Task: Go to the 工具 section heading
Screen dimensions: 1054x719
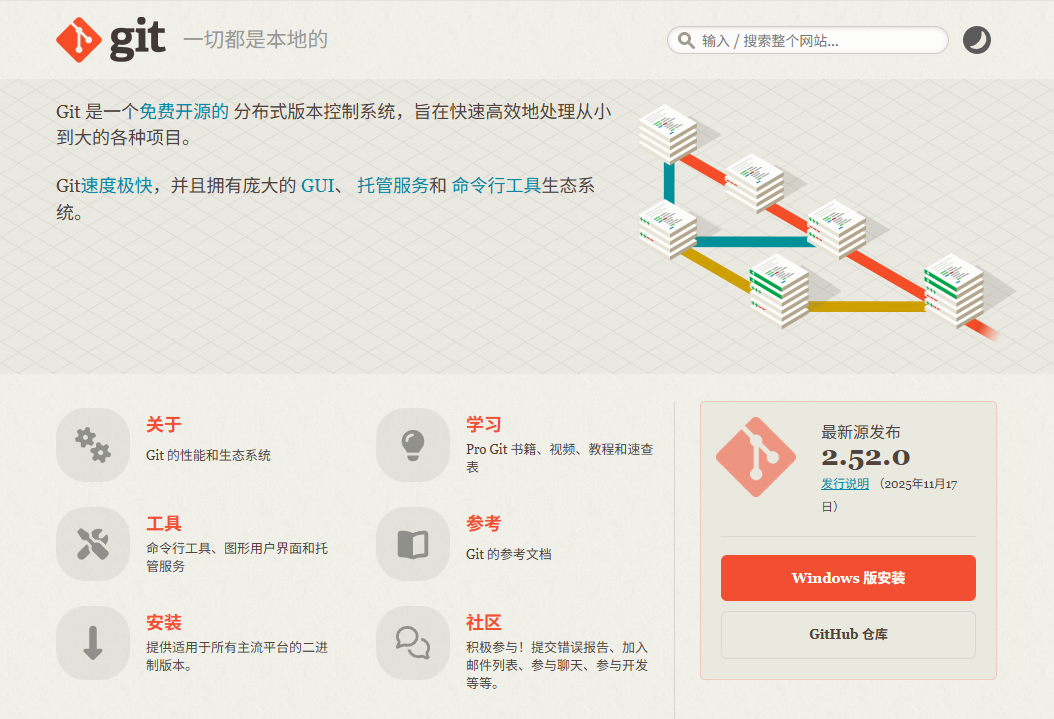Action: 164,524
